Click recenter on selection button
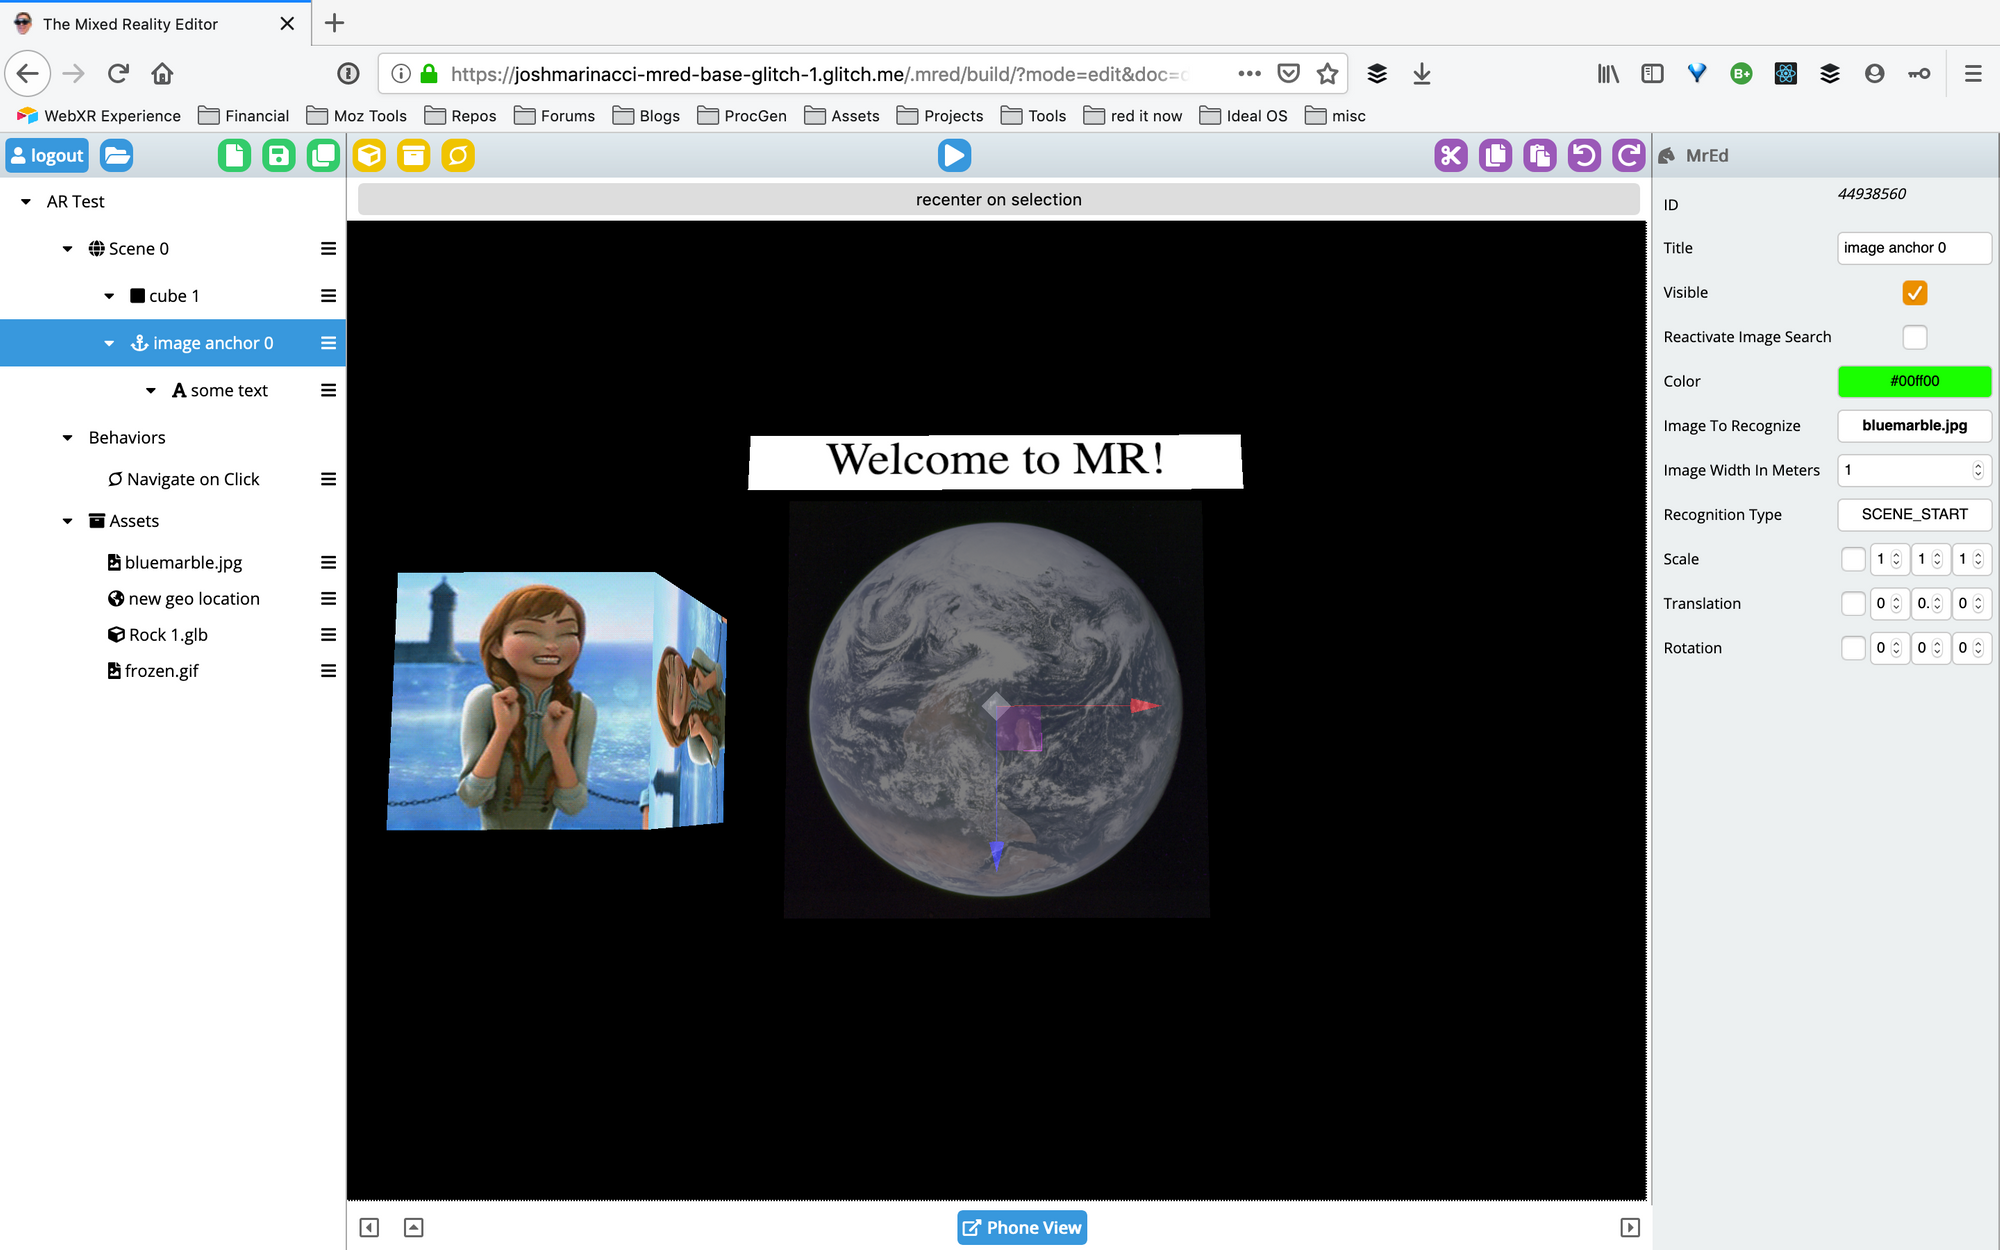Image resolution: width=2000 pixels, height=1250 pixels. (998, 199)
